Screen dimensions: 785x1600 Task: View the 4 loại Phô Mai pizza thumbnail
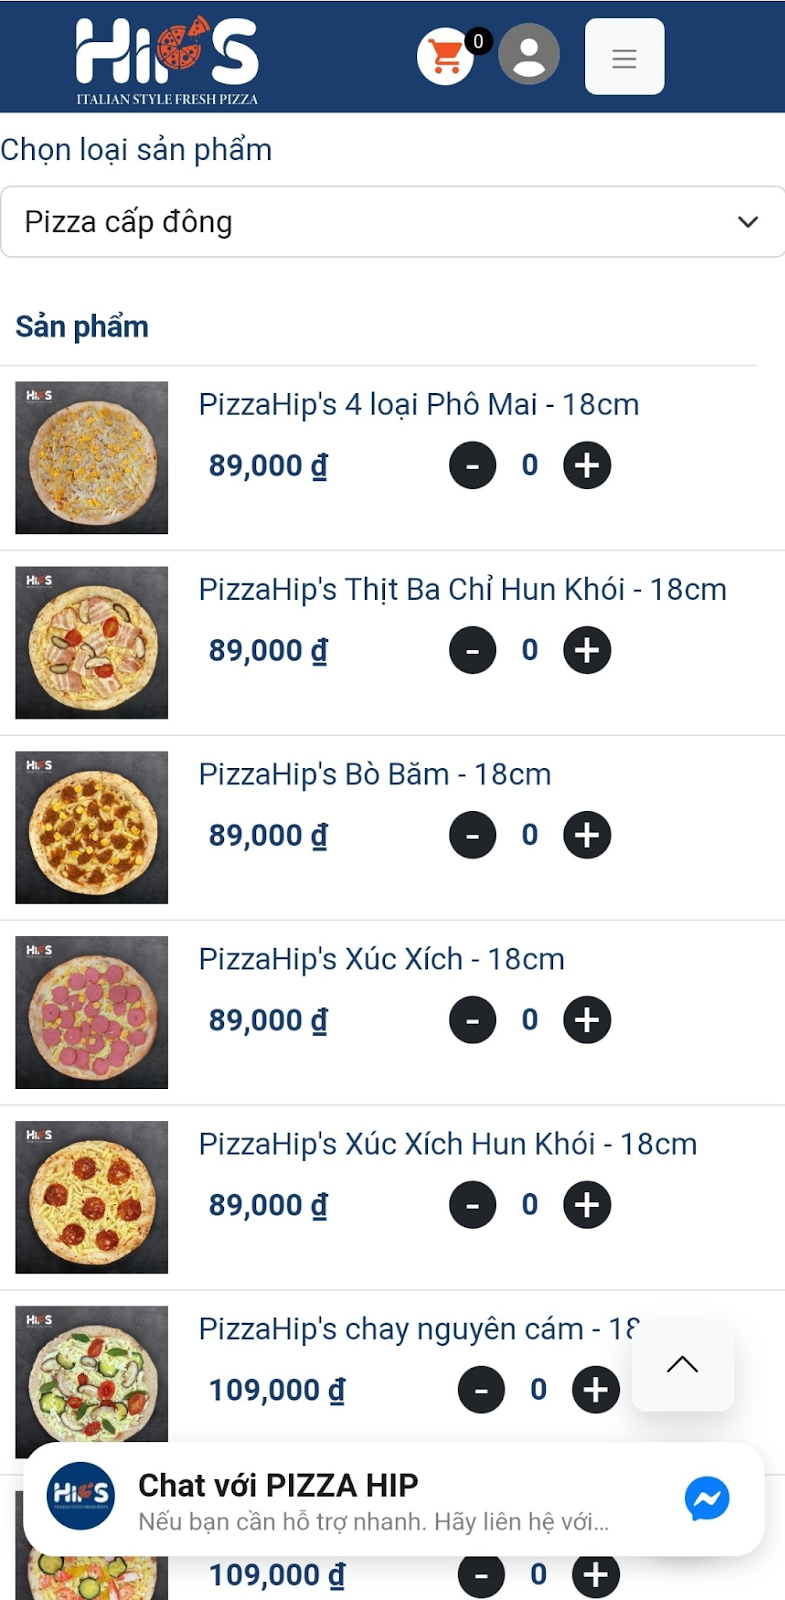click(x=92, y=457)
